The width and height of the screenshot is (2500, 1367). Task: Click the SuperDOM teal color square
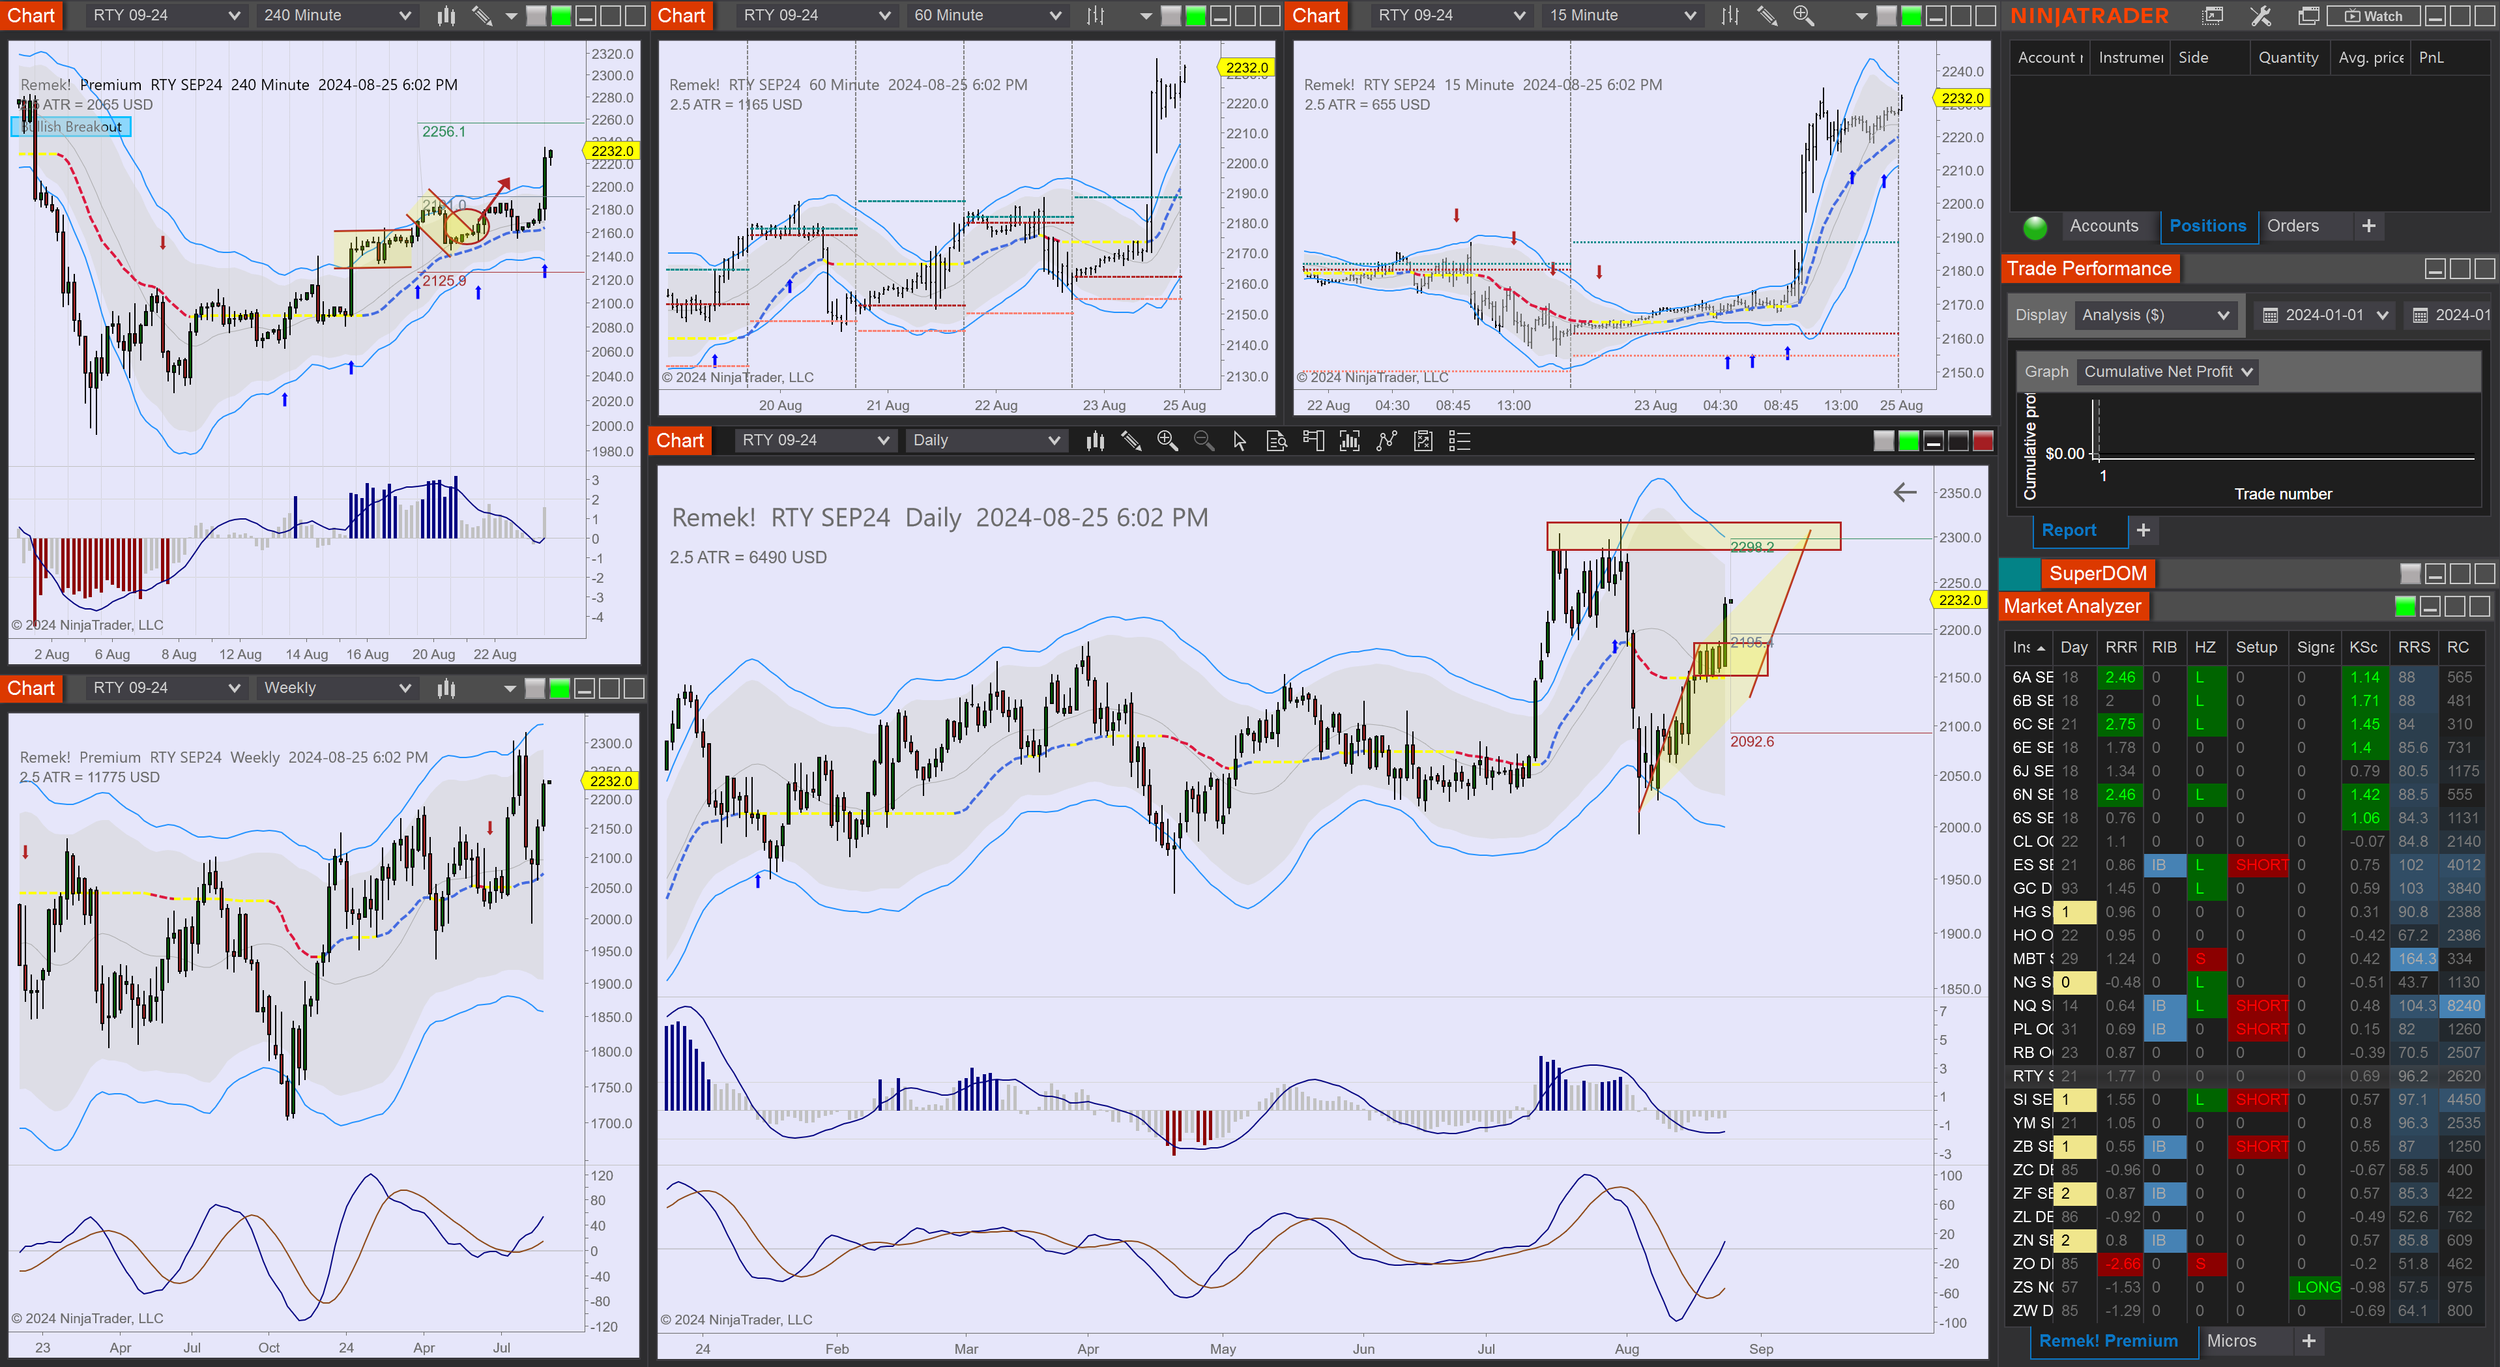click(x=2020, y=573)
